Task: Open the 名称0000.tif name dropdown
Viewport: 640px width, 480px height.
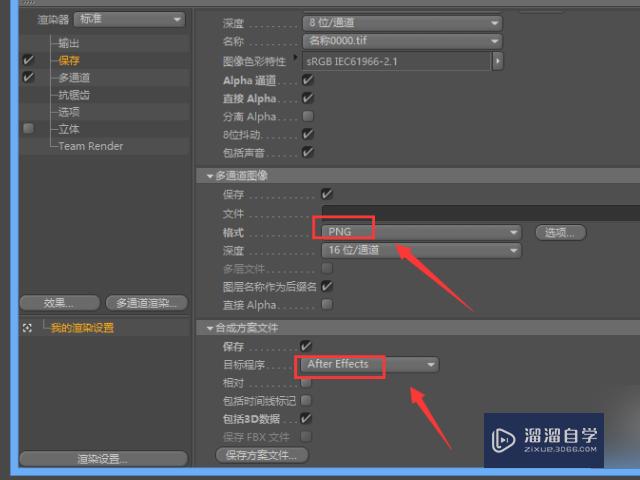Action: pos(402,41)
